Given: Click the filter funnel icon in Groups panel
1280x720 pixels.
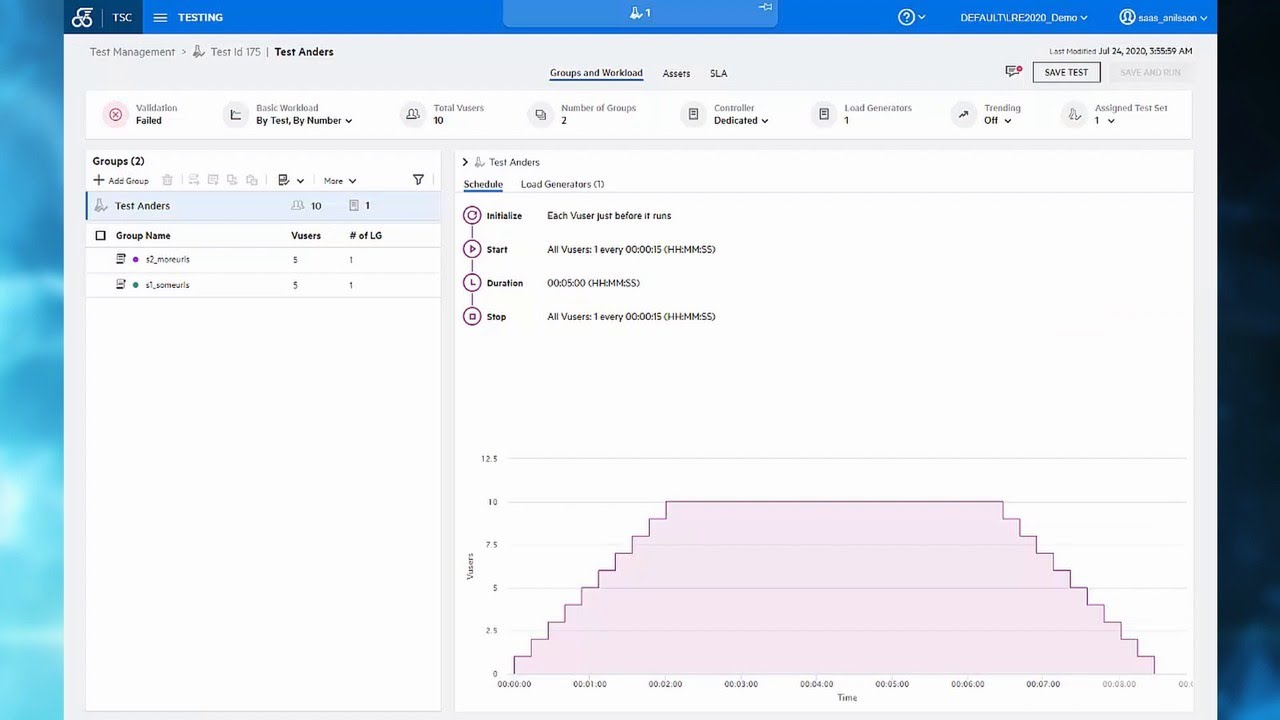Looking at the screenshot, I should [418, 180].
